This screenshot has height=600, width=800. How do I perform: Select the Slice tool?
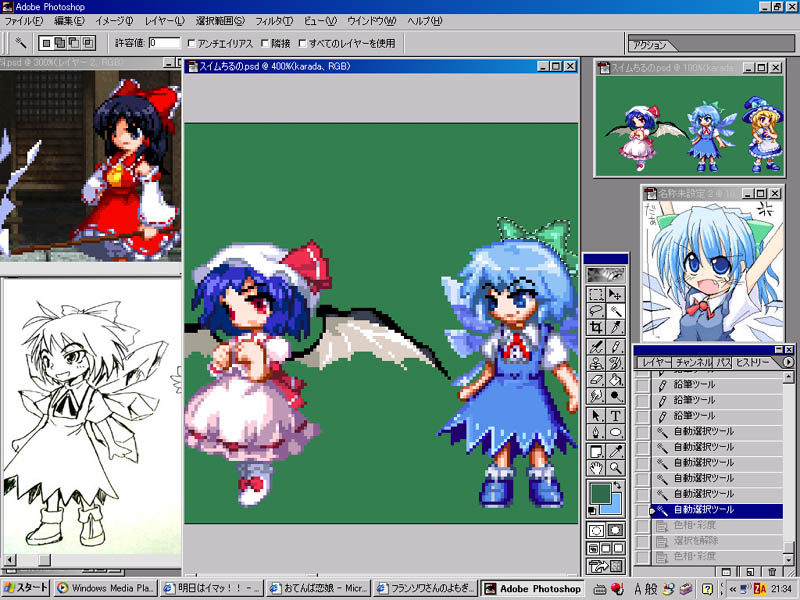point(615,327)
